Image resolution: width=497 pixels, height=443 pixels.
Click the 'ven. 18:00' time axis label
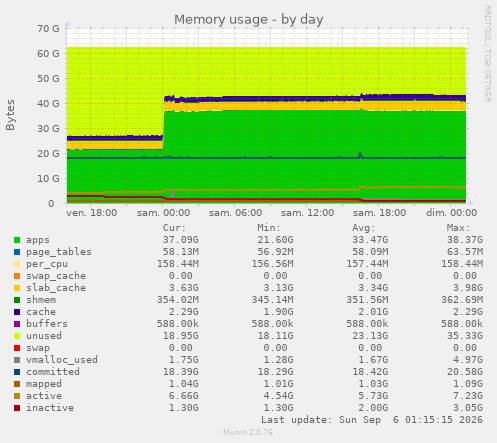pos(91,213)
